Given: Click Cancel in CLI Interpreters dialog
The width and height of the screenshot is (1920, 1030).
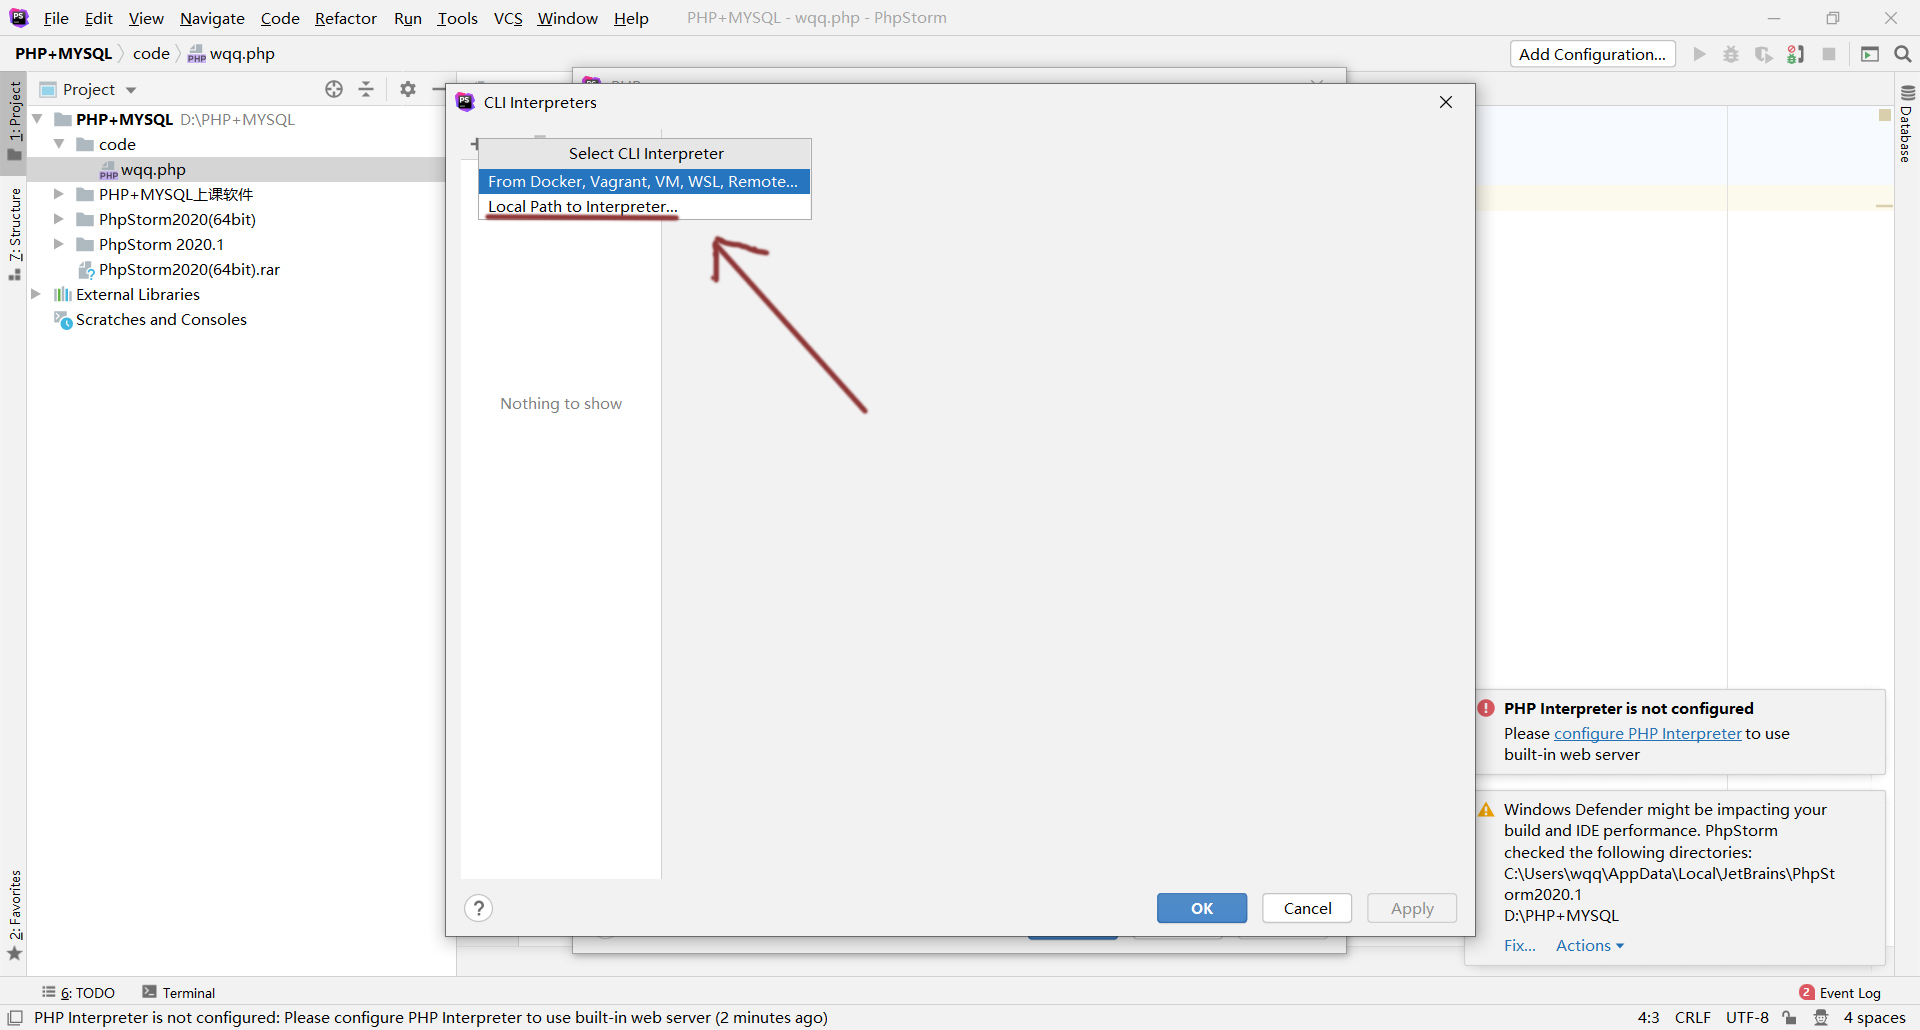Looking at the screenshot, I should (x=1307, y=908).
